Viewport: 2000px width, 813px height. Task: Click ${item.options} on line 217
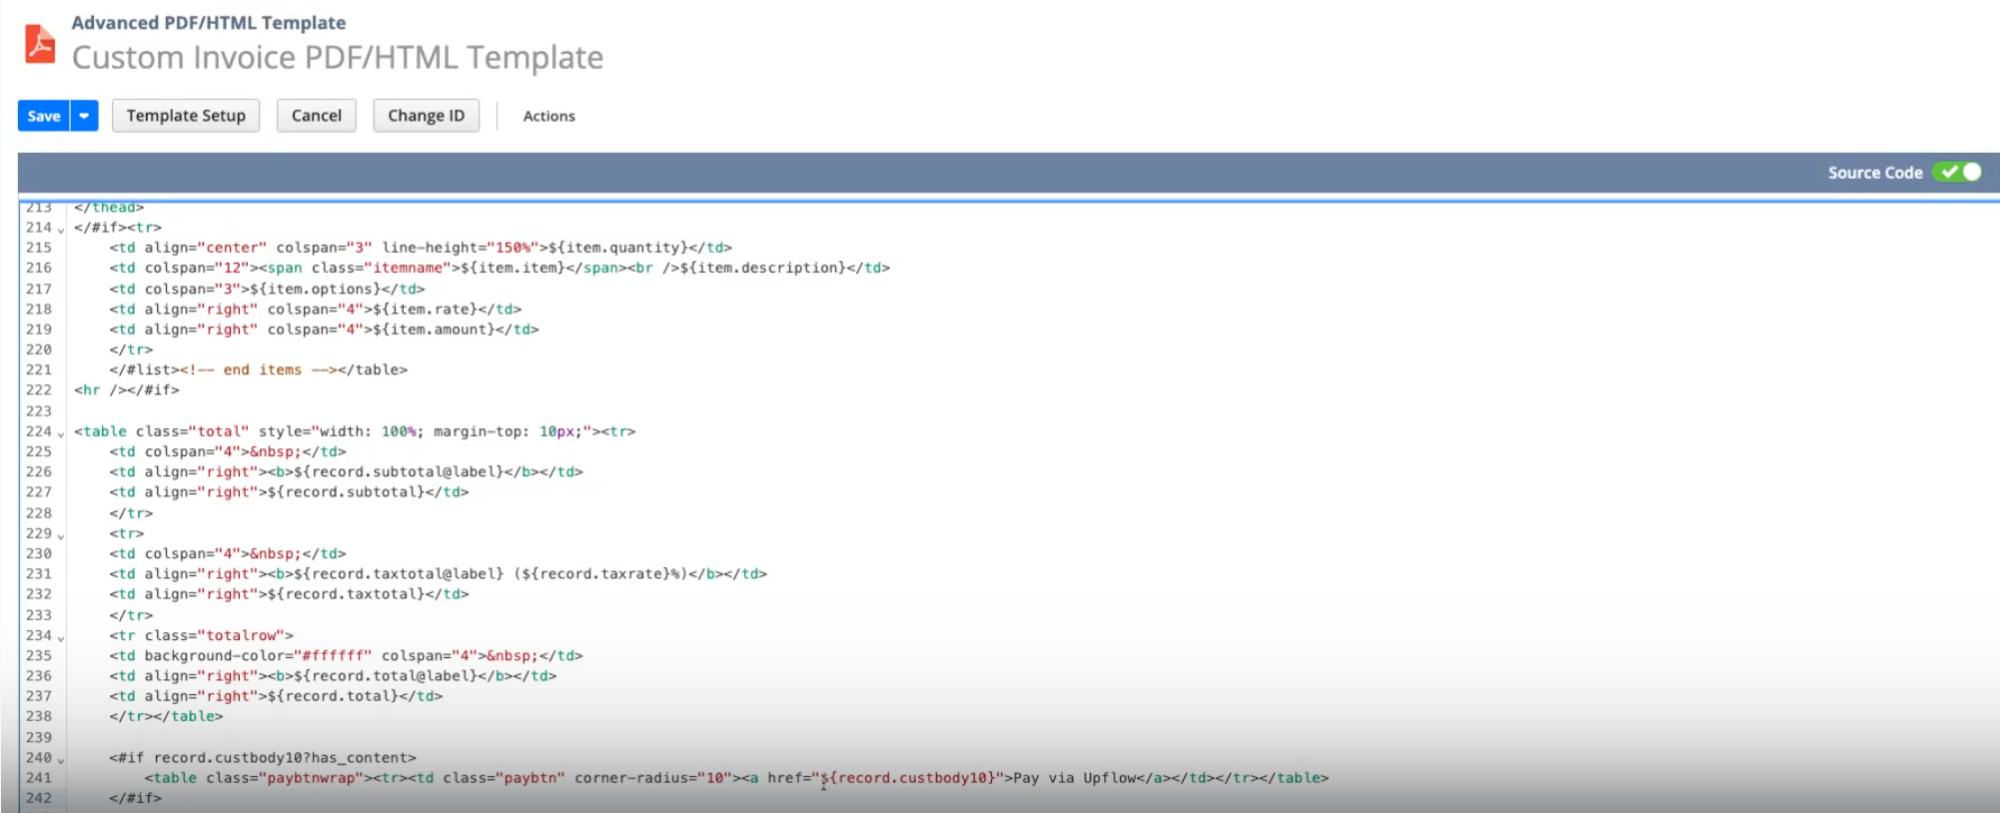(x=315, y=289)
